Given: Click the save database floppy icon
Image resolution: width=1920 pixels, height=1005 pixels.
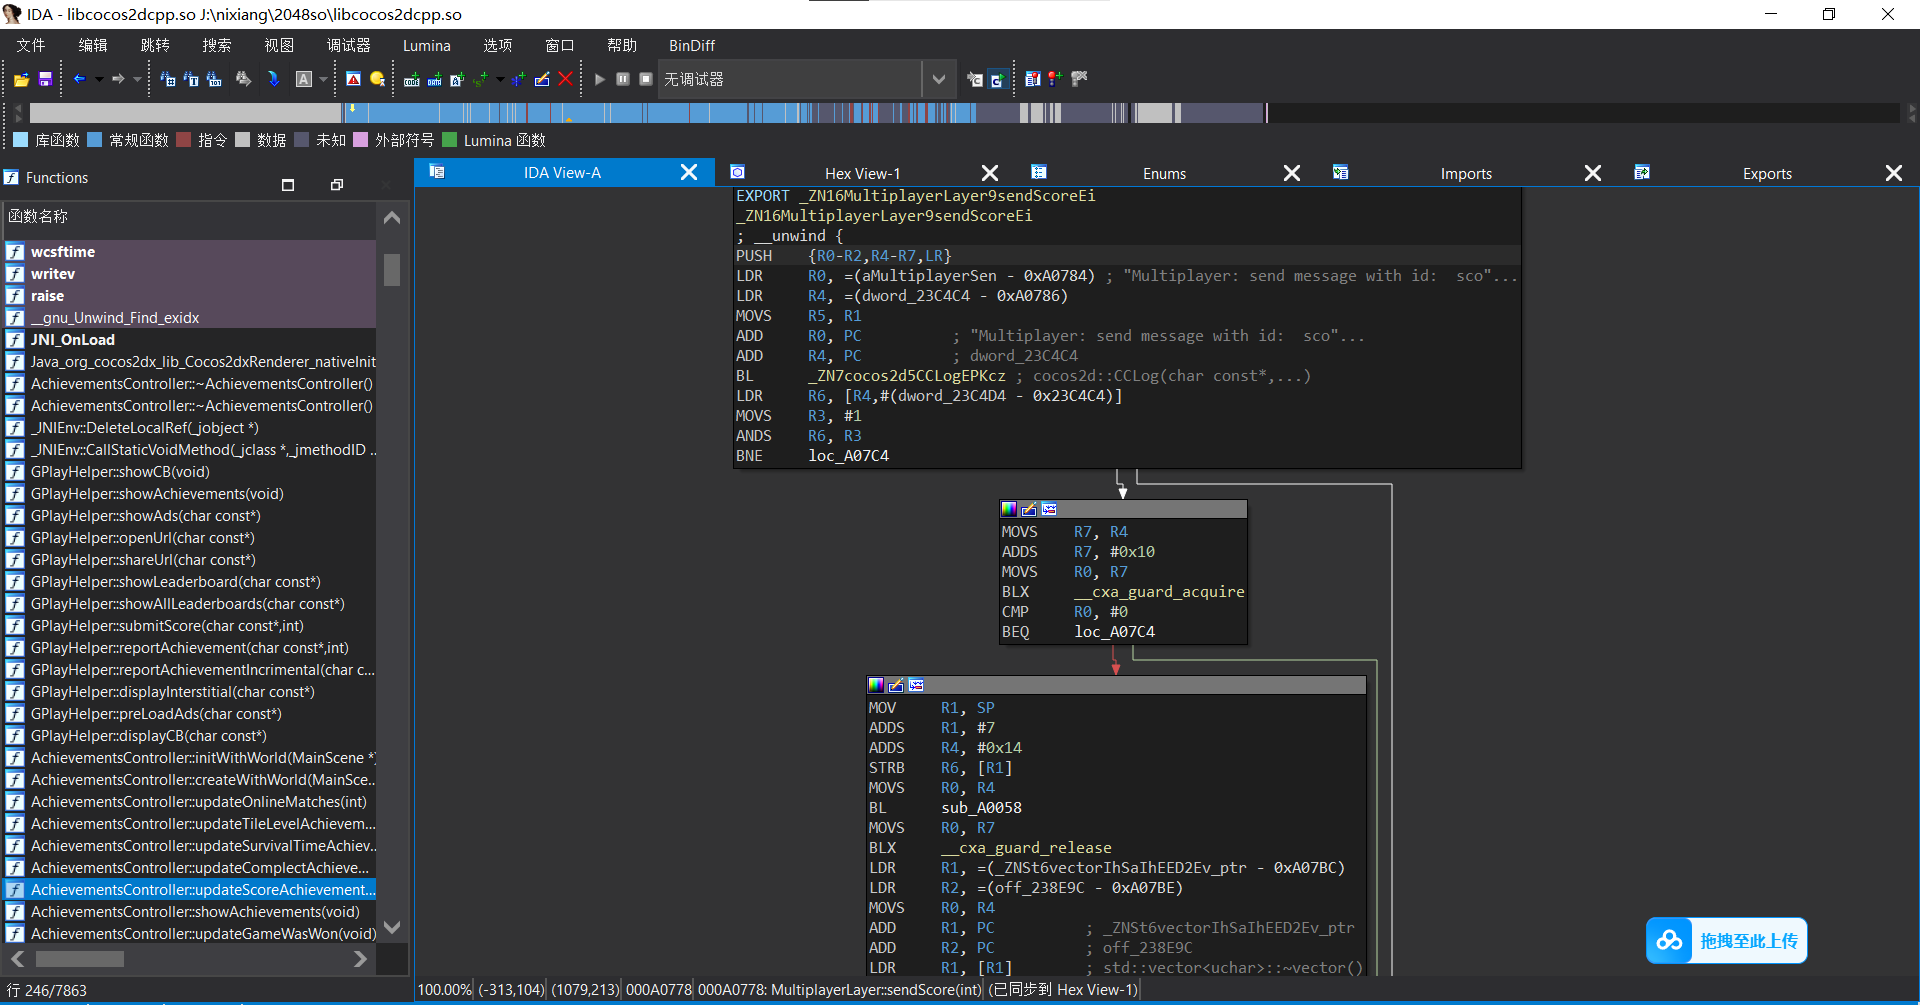Looking at the screenshot, I should 45,79.
